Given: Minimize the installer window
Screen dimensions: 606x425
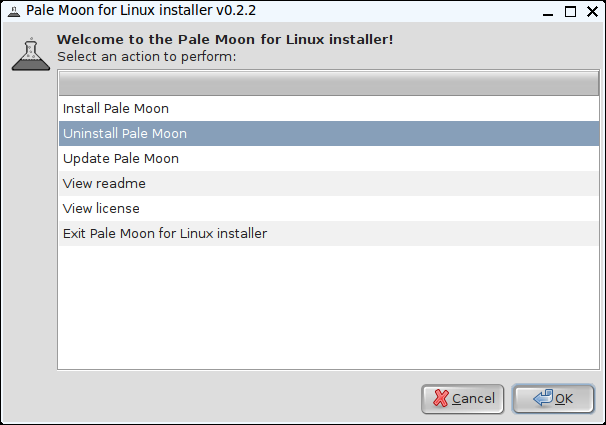Looking at the screenshot, I should (x=548, y=12).
